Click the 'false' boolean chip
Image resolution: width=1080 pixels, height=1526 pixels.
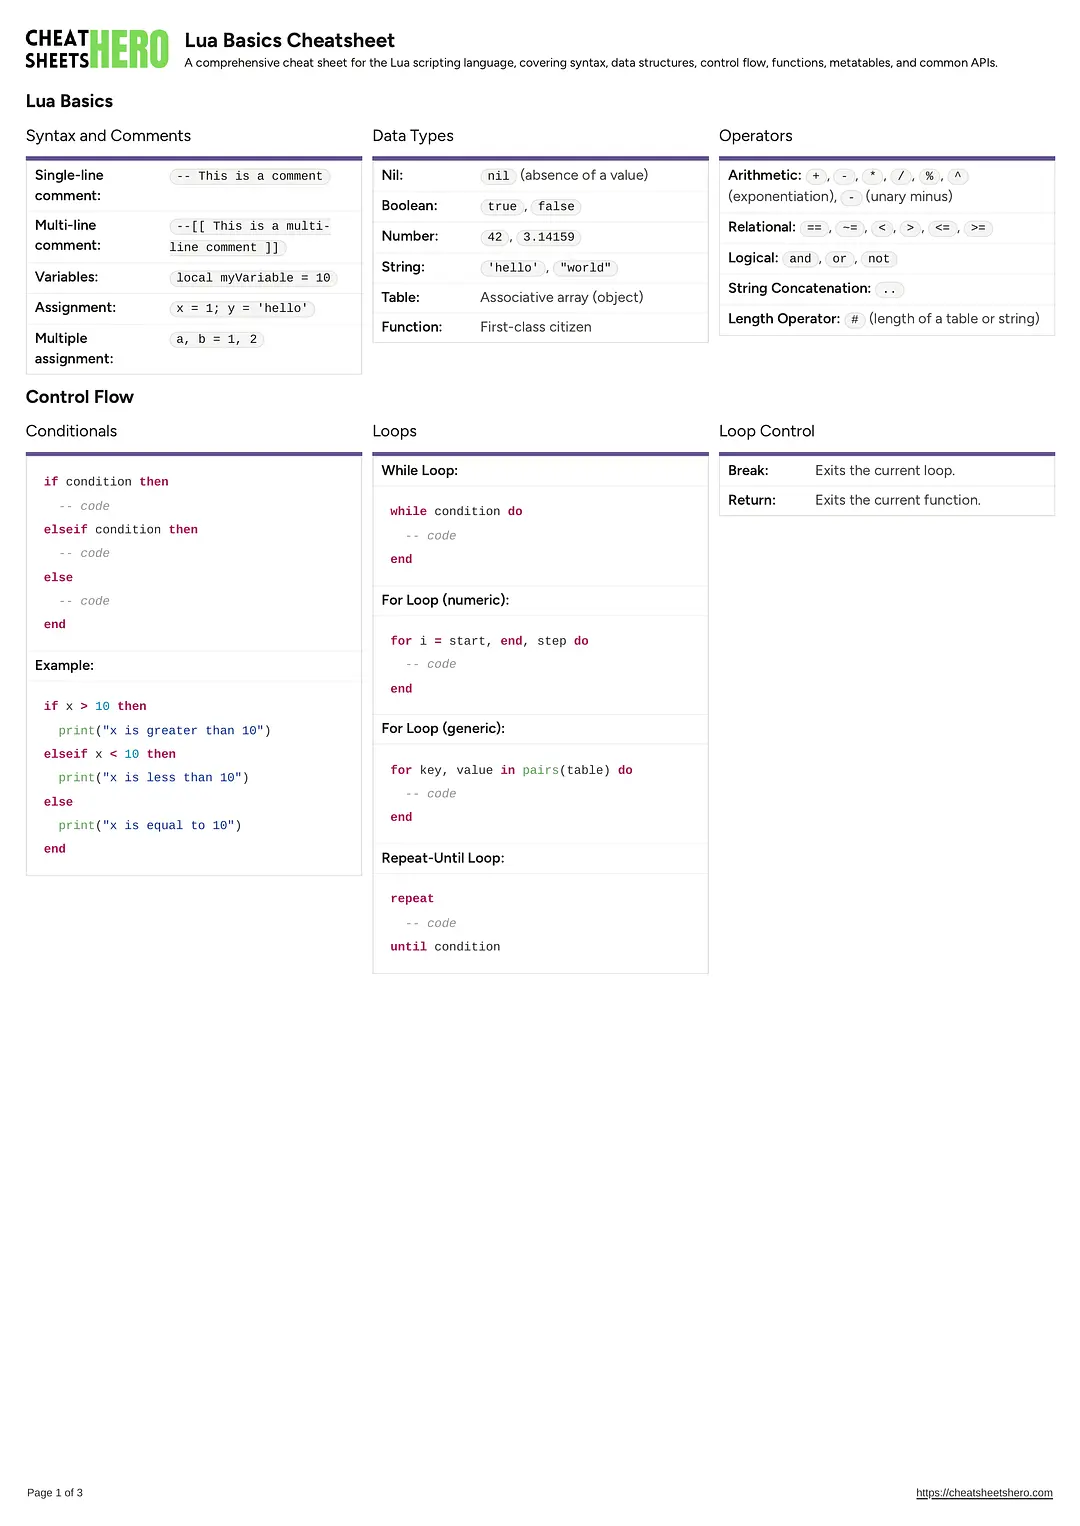pyautogui.click(x=556, y=207)
